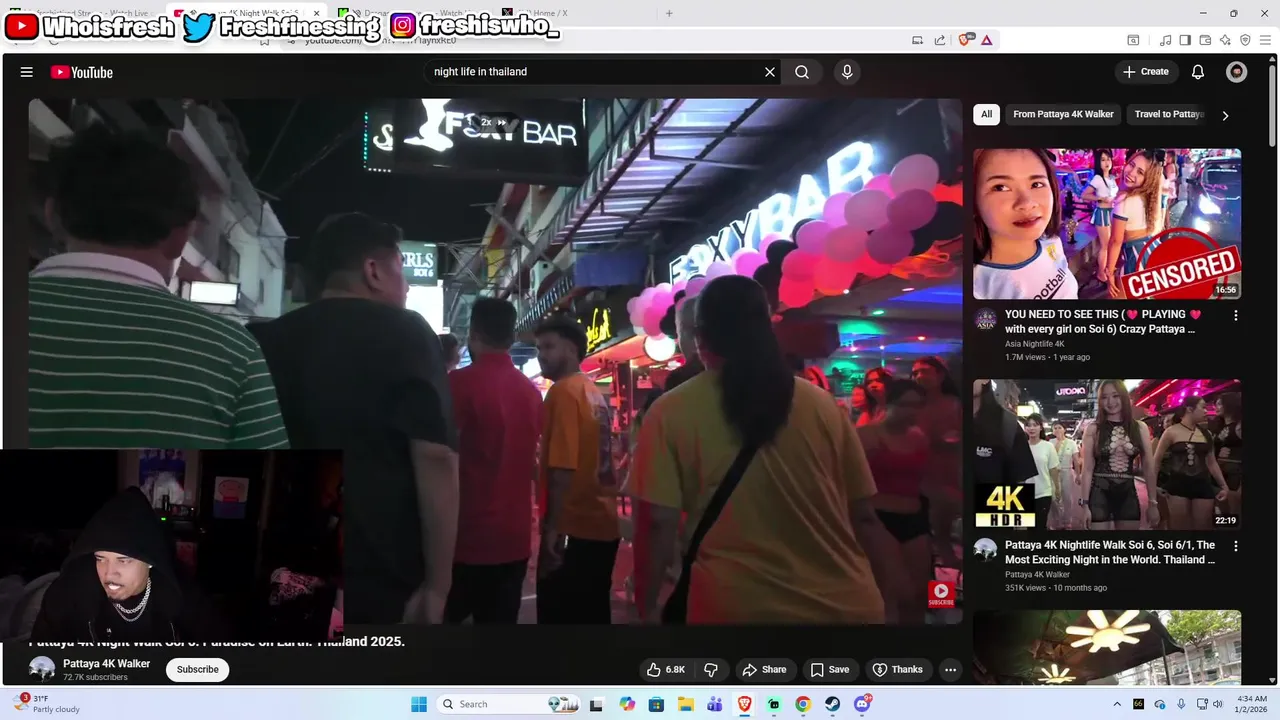Open Brave tab search icon
The height and width of the screenshot is (720, 1280).
pyautogui.click(x=1133, y=40)
